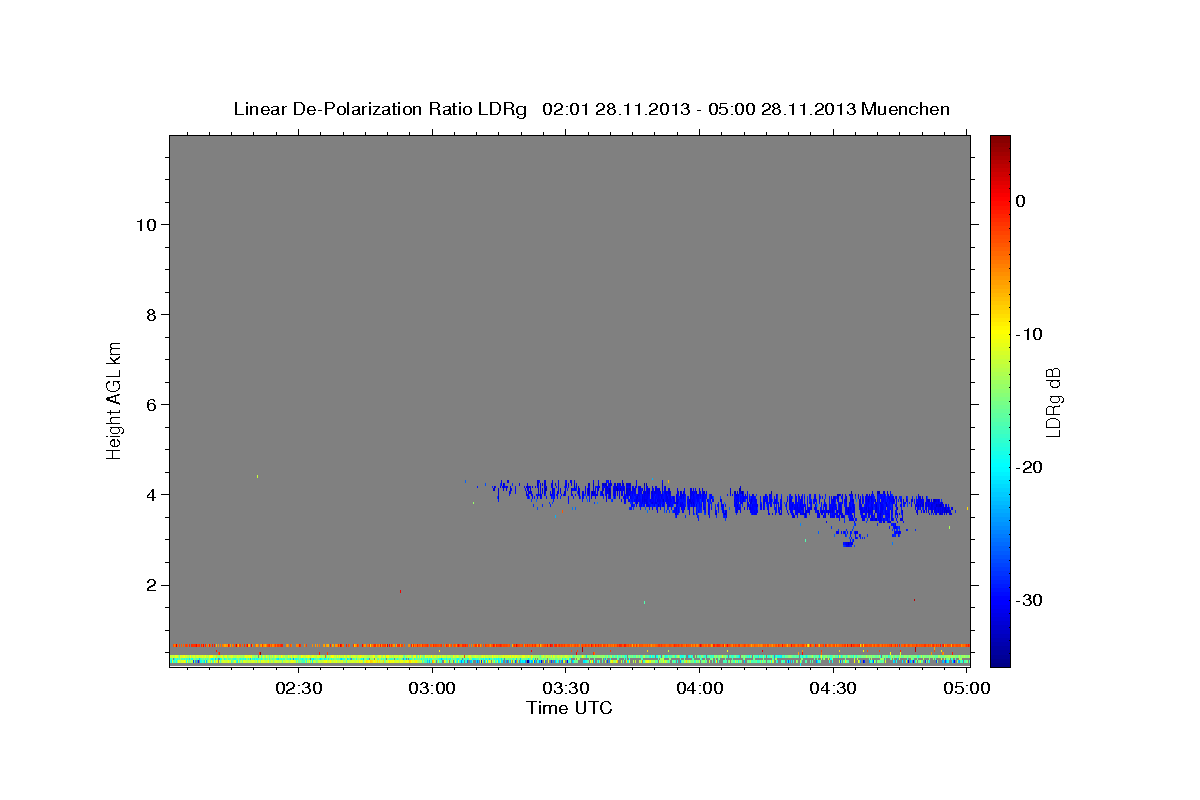Click the red-orange horizontal band near the ground
The height and width of the screenshot is (800, 1200).
coord(570,645)
